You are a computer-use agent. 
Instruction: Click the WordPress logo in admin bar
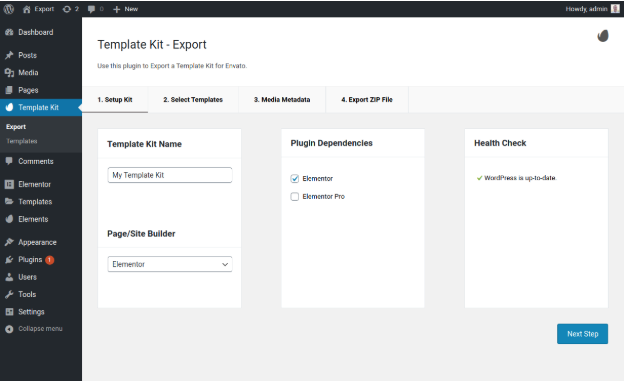coord(8,9)
